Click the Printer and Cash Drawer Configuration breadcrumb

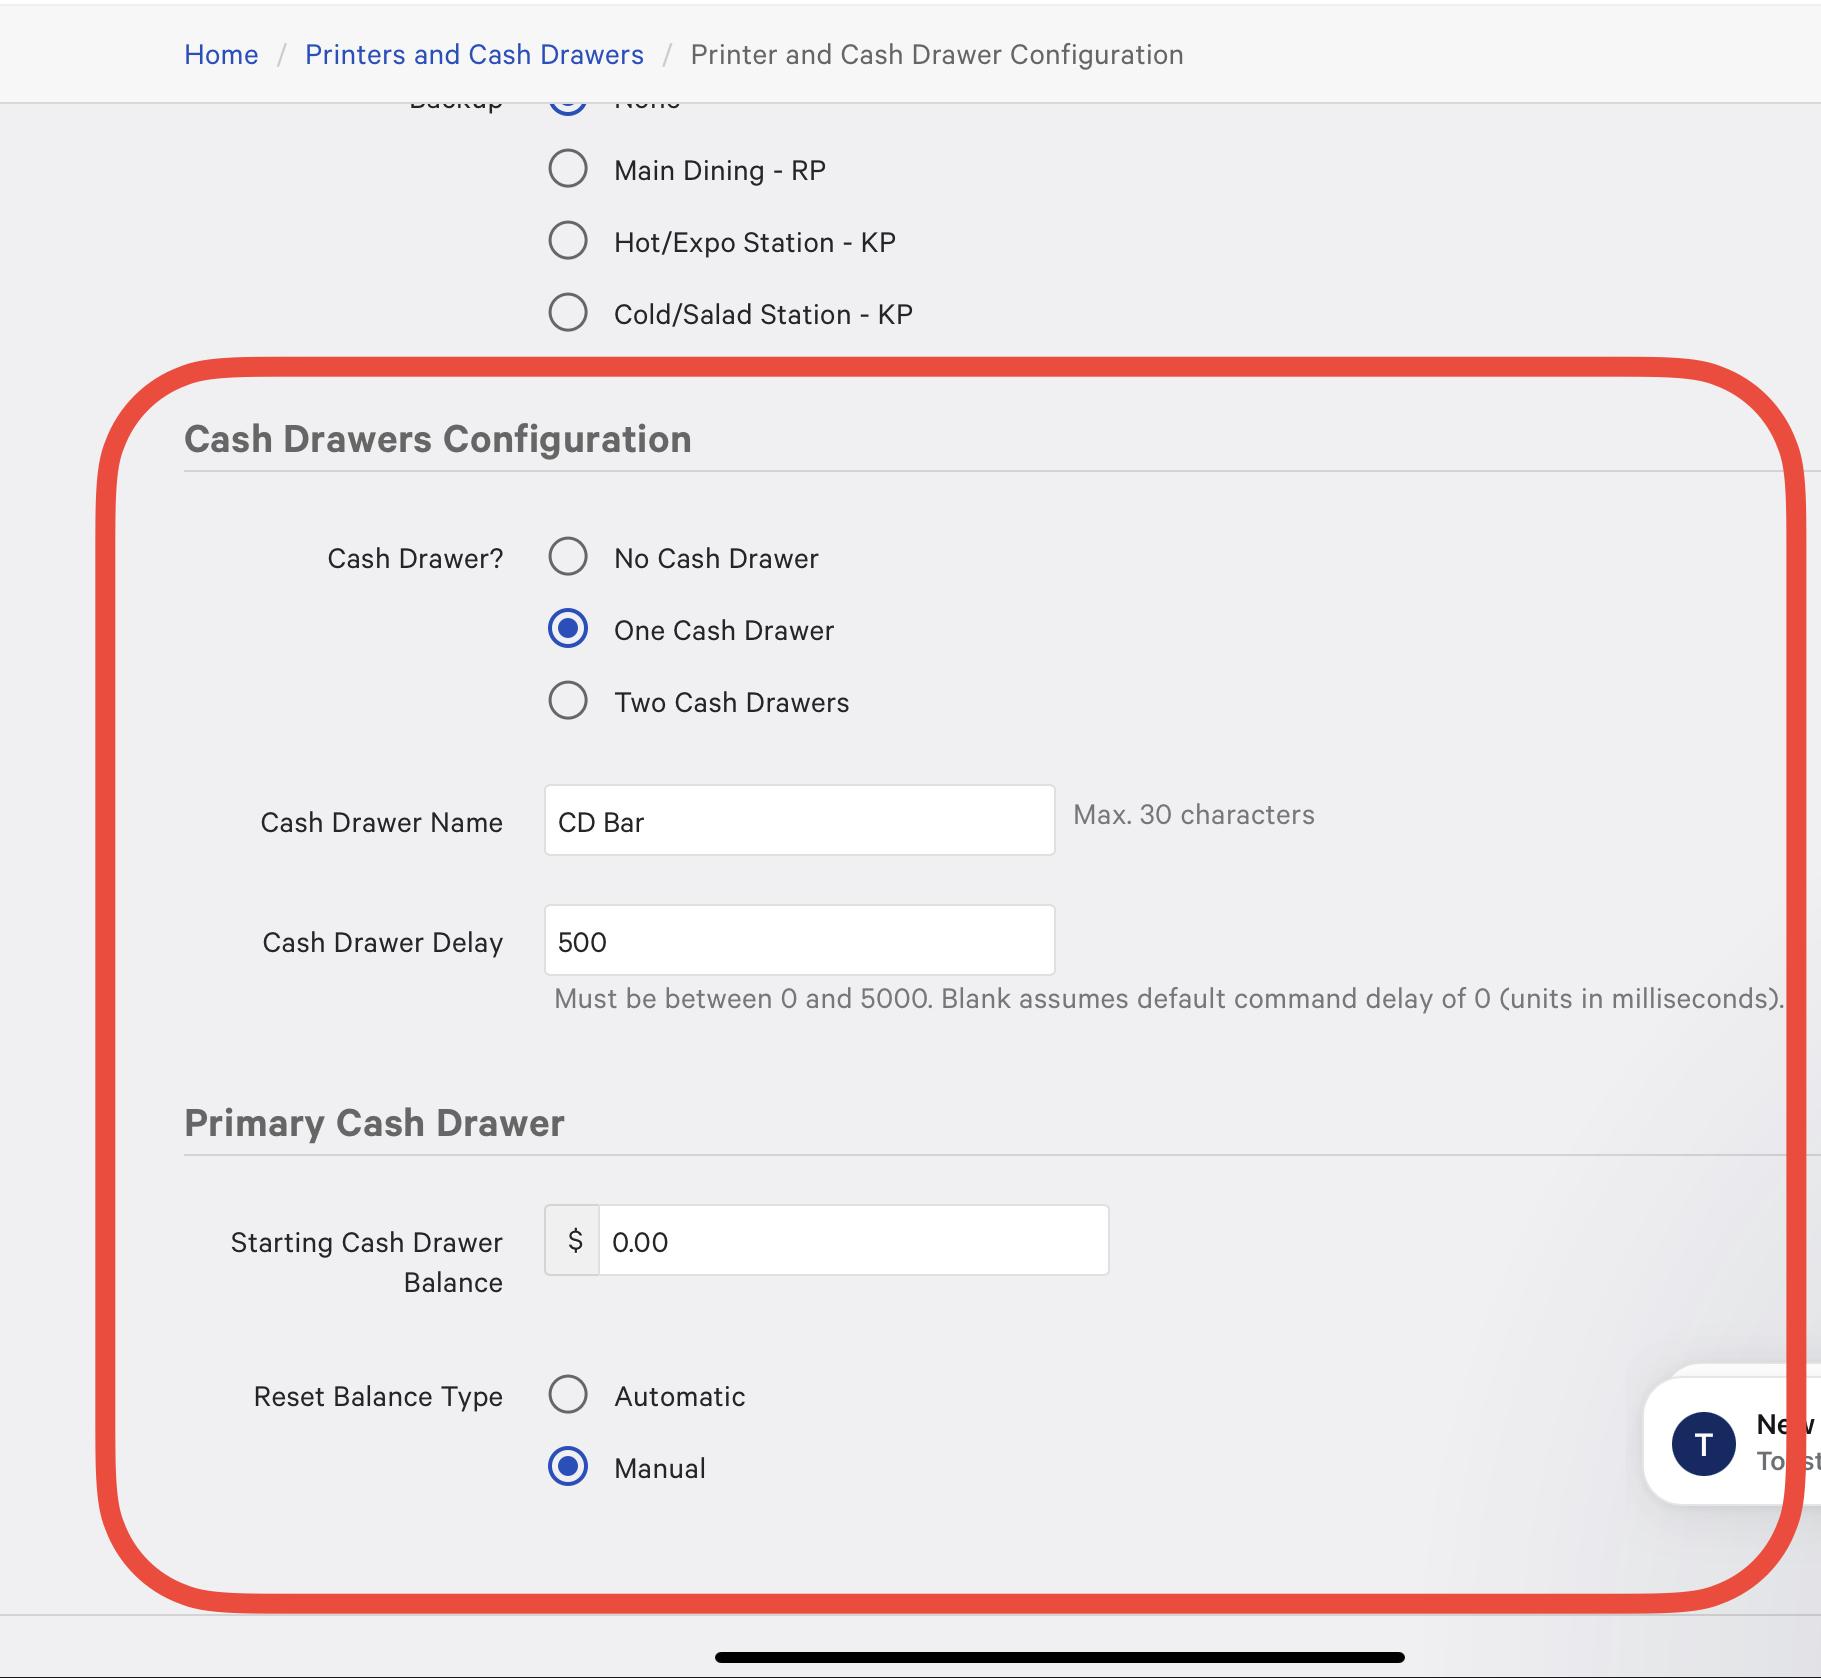tap(936, 54)
